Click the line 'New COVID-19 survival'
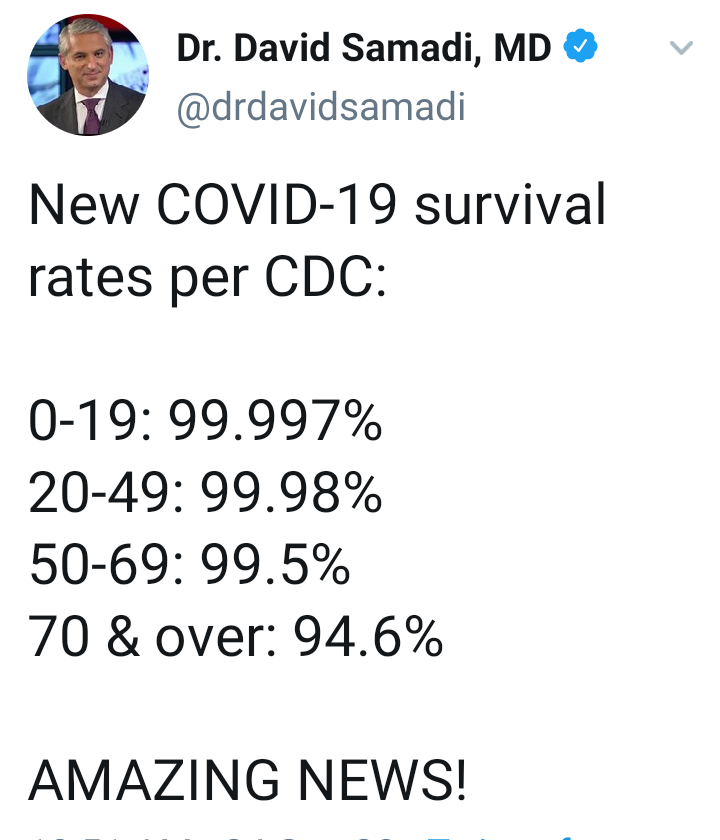 (x=317, y=204)
